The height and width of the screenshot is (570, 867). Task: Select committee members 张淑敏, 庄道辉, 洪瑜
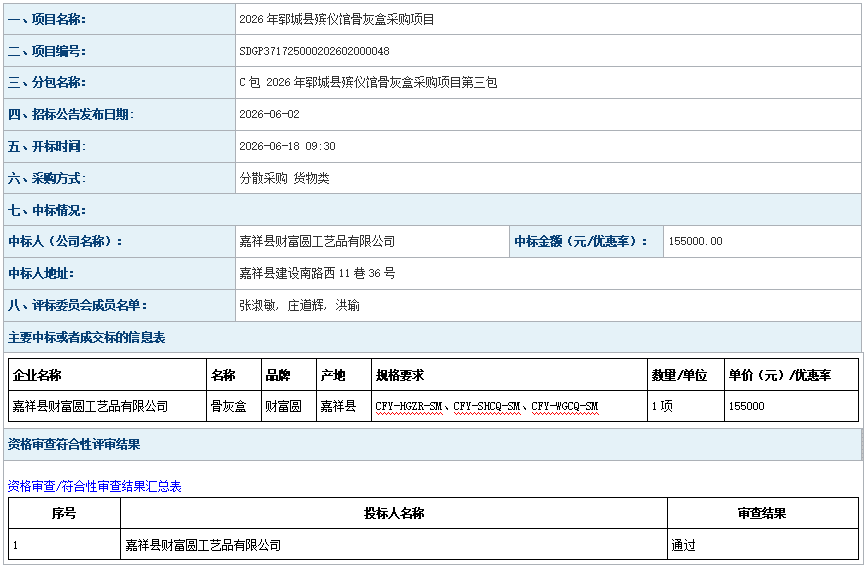(299, 305)
